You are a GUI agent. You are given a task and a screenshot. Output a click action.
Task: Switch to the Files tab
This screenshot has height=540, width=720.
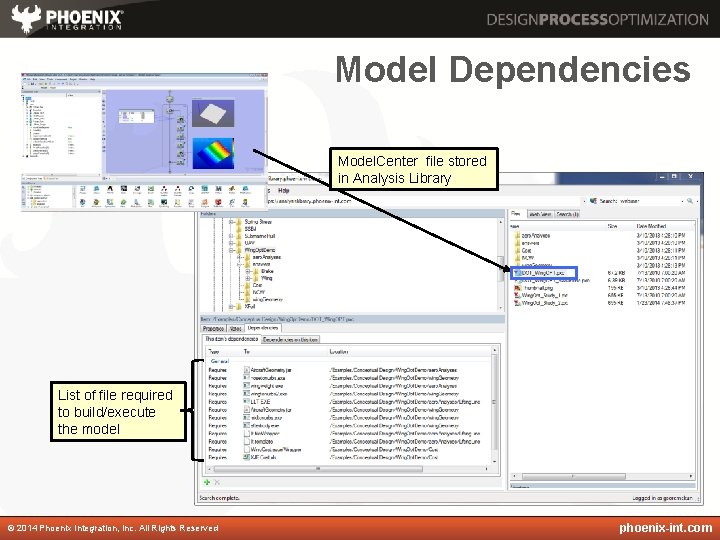516,214
